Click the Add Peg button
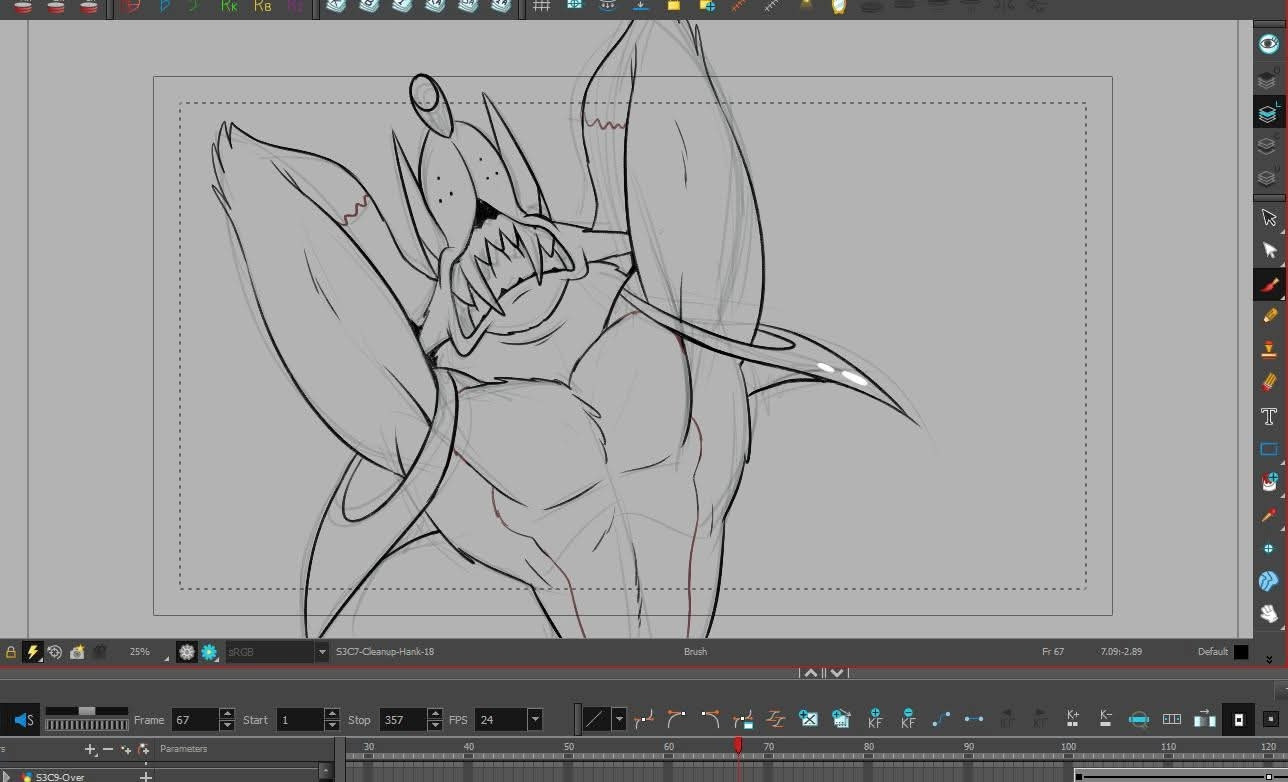 pyautogui.click(x=144, y=749)
